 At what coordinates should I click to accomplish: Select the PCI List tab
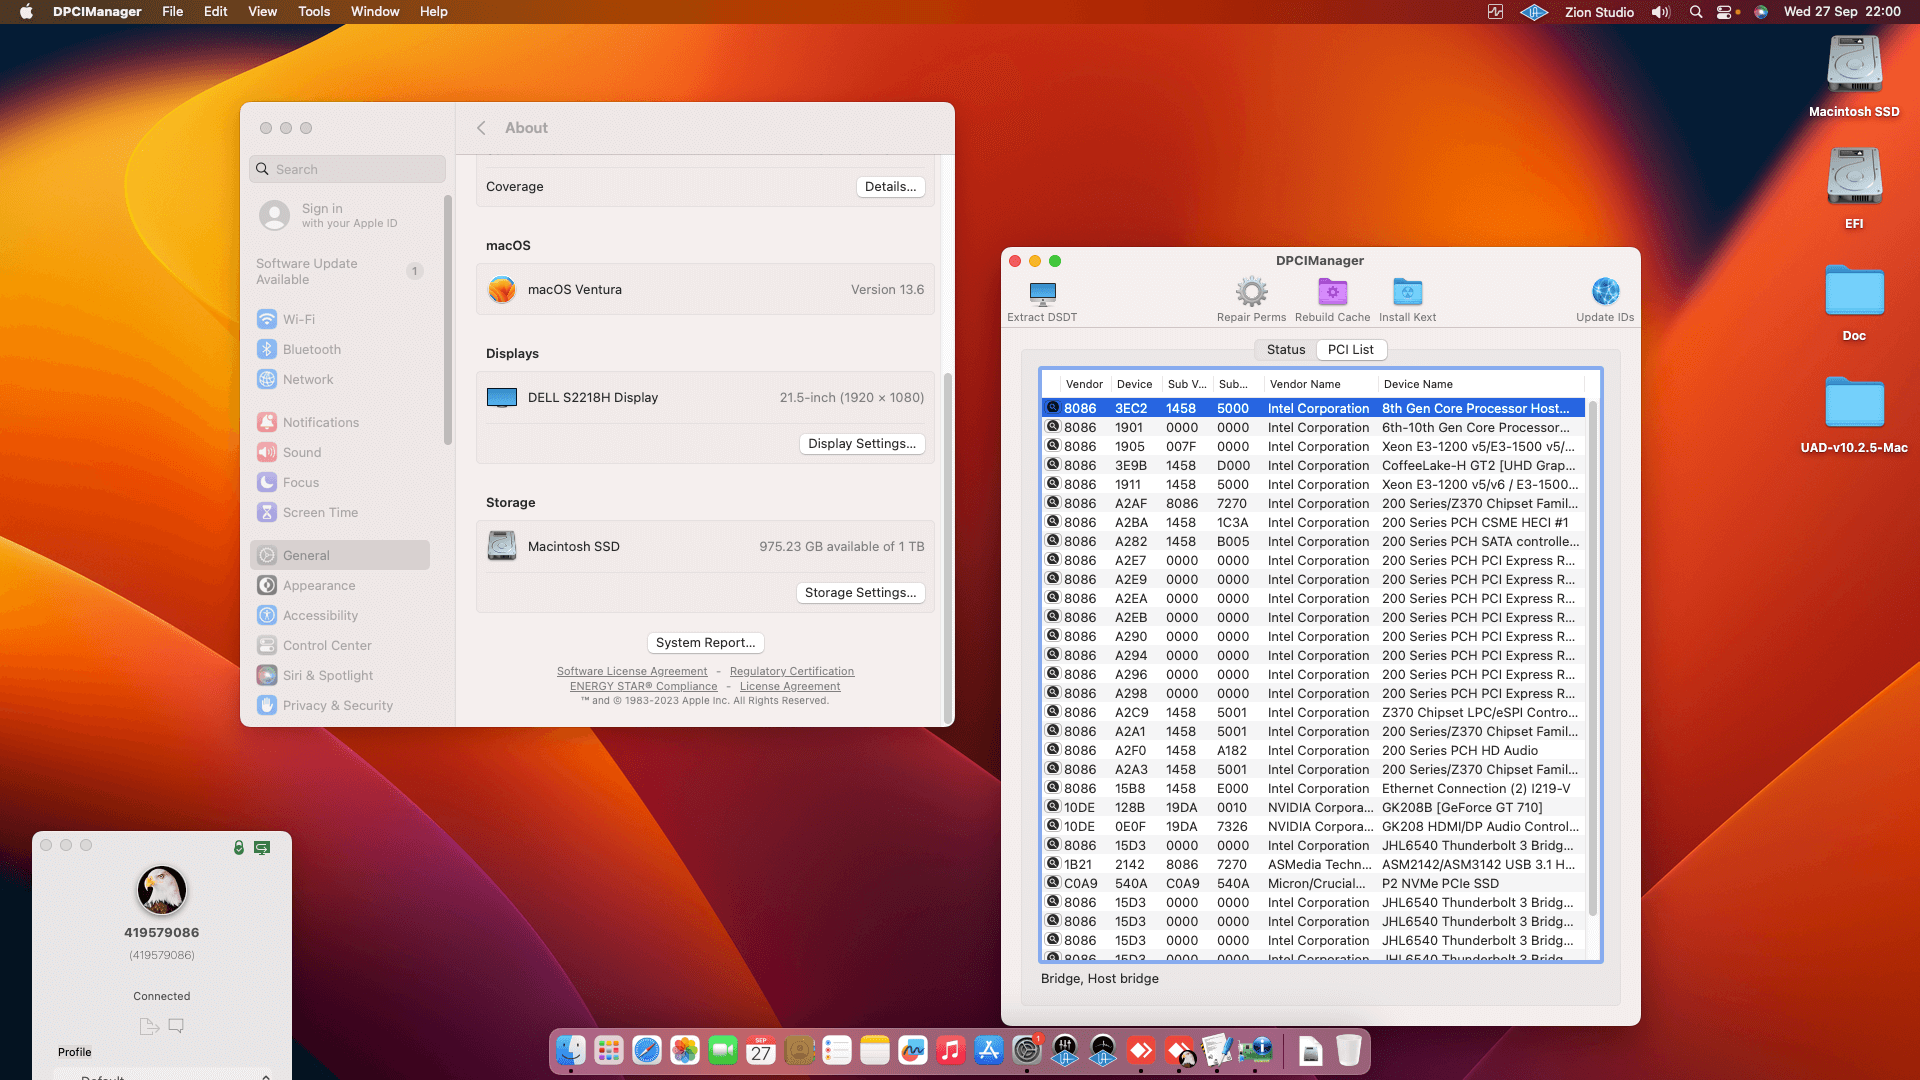[1350, 350]
